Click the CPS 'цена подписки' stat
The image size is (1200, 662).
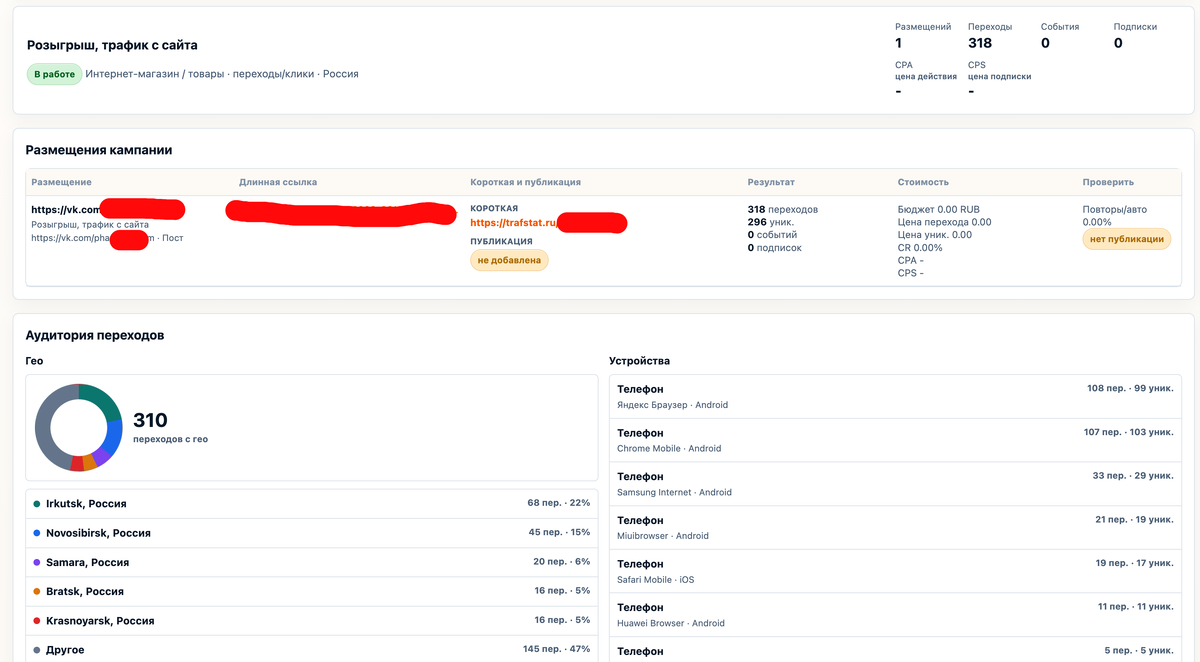(x=999, y=79)
